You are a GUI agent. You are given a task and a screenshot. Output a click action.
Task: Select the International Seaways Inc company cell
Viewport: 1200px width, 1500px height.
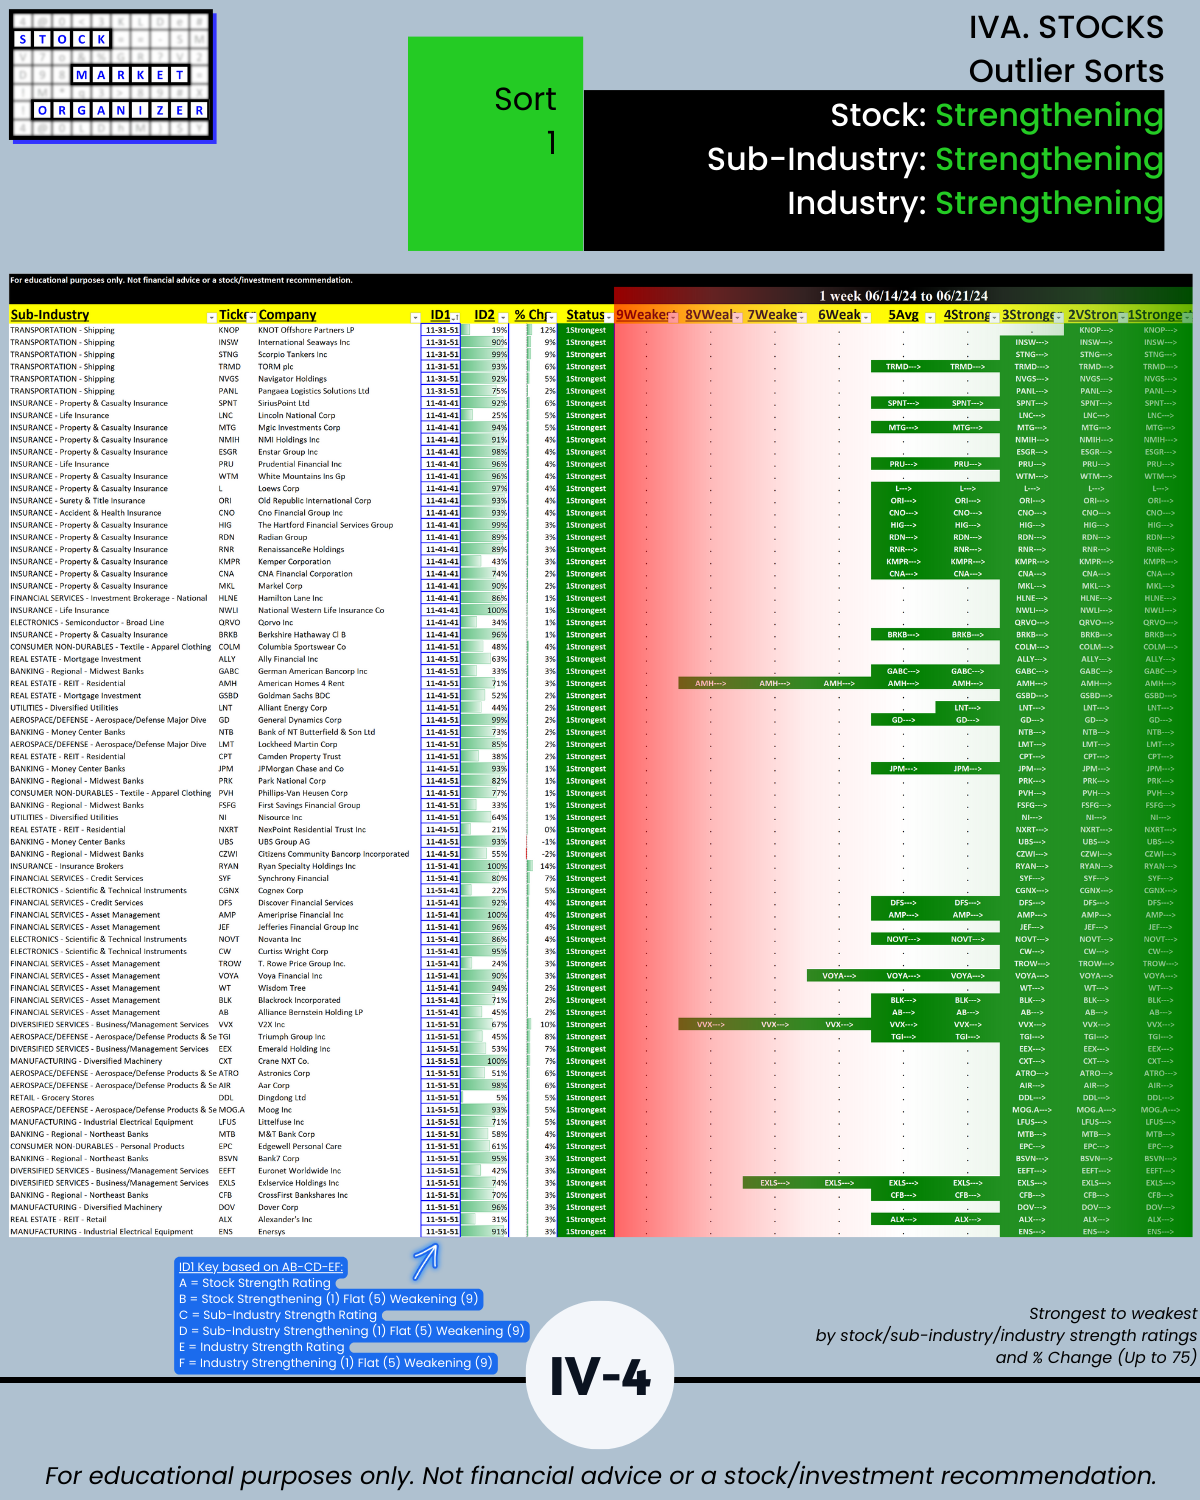tap(338, 342)
